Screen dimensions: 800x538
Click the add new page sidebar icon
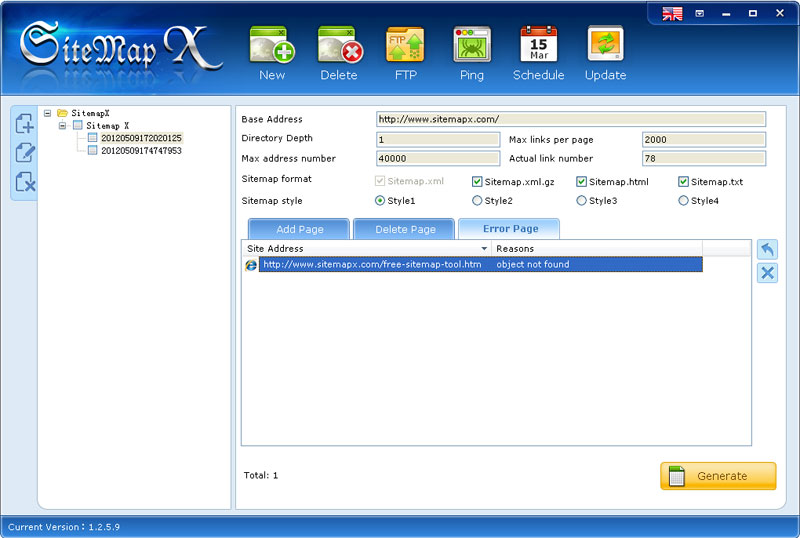pyautogui.click(x=24, y=124)
